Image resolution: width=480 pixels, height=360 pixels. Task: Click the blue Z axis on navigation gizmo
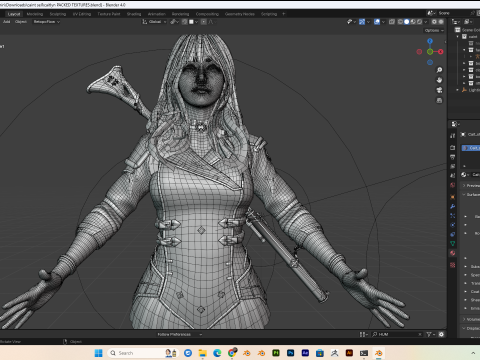430,41
